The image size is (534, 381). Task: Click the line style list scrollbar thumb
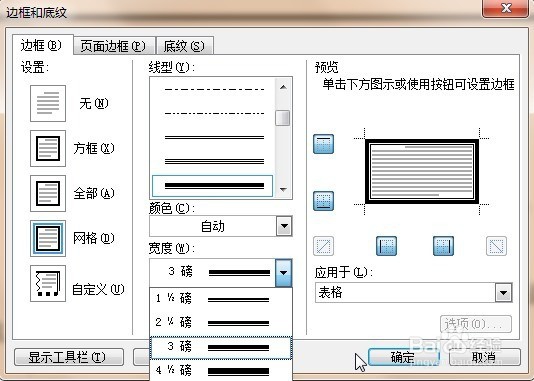pyautogui.click(x=283, y=118)
